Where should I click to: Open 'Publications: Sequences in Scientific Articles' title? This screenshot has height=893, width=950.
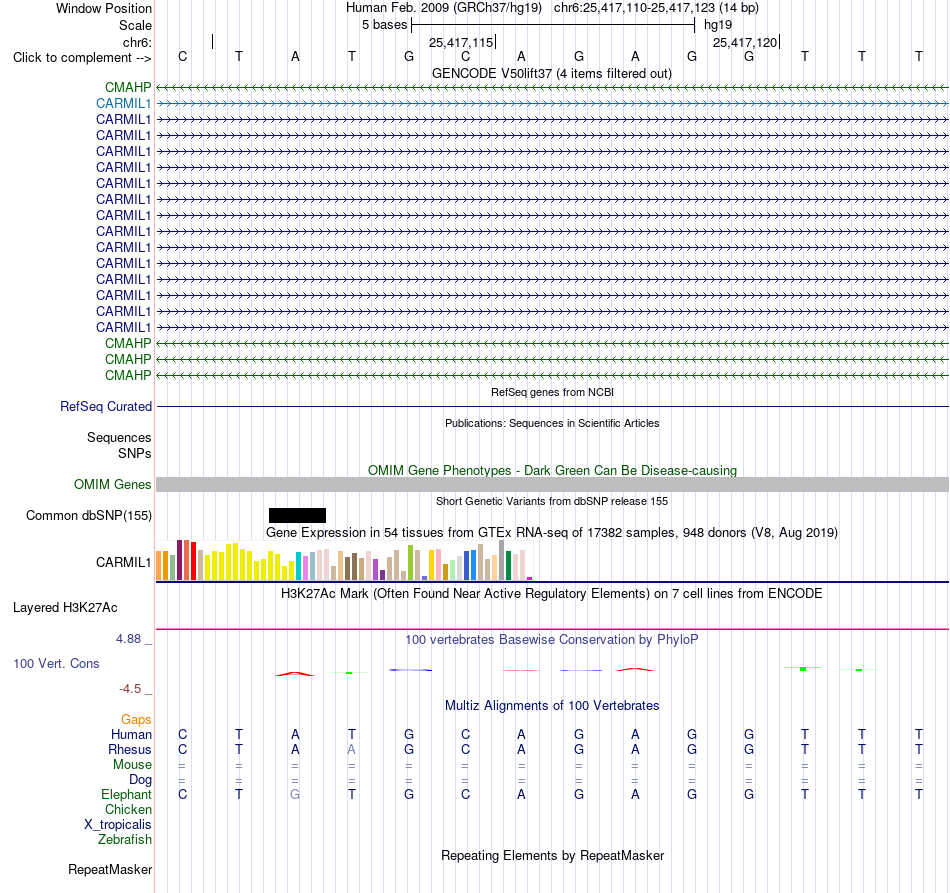(x=552, y=423)
